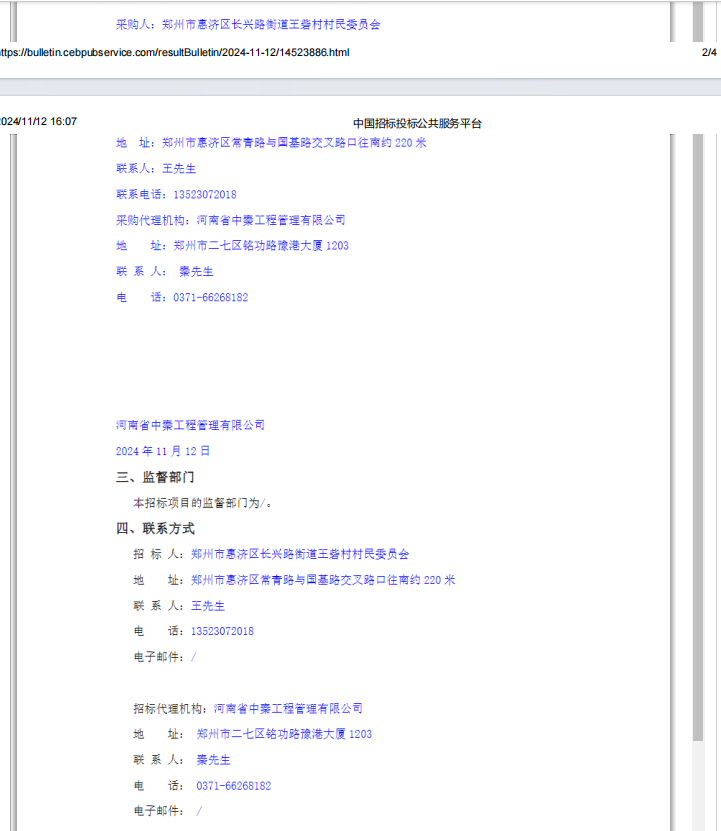The height and width of the screenshot is (831, 721).
Task: Click the 中国招标投标公共服务平台 page header title
Action: pos(417,124)
